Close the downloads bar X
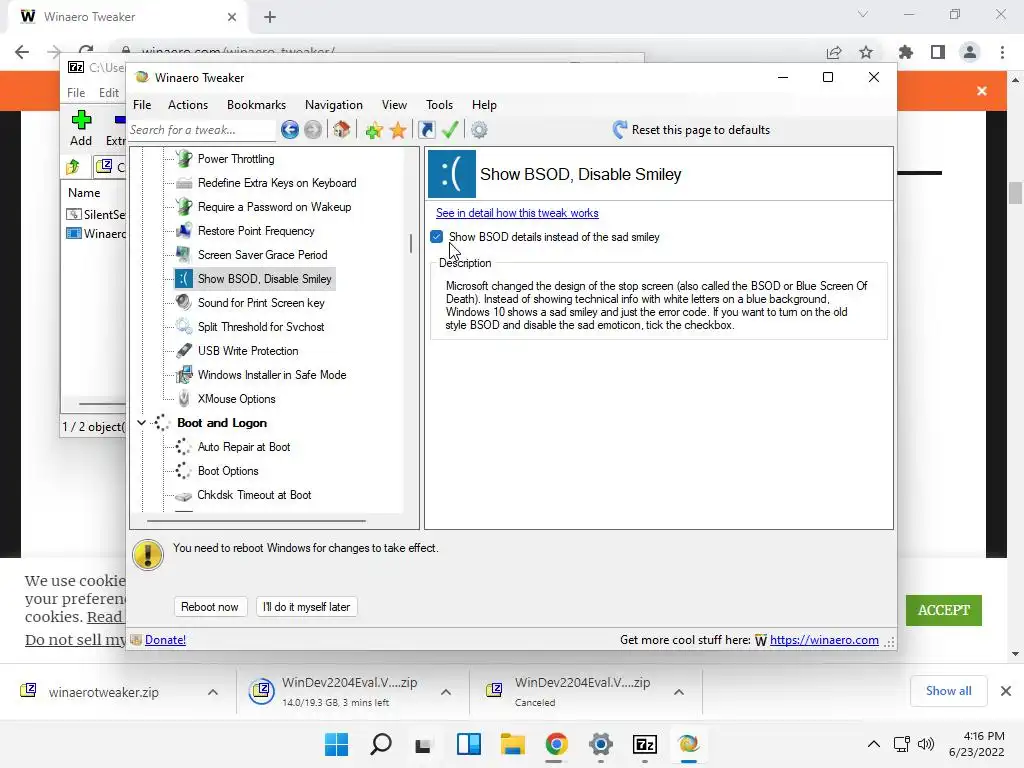 (x=1006, y=691)
